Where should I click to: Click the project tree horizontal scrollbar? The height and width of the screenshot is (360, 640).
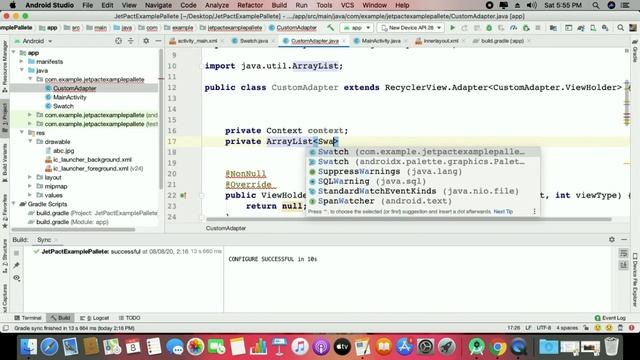click(x=73, y=229)
